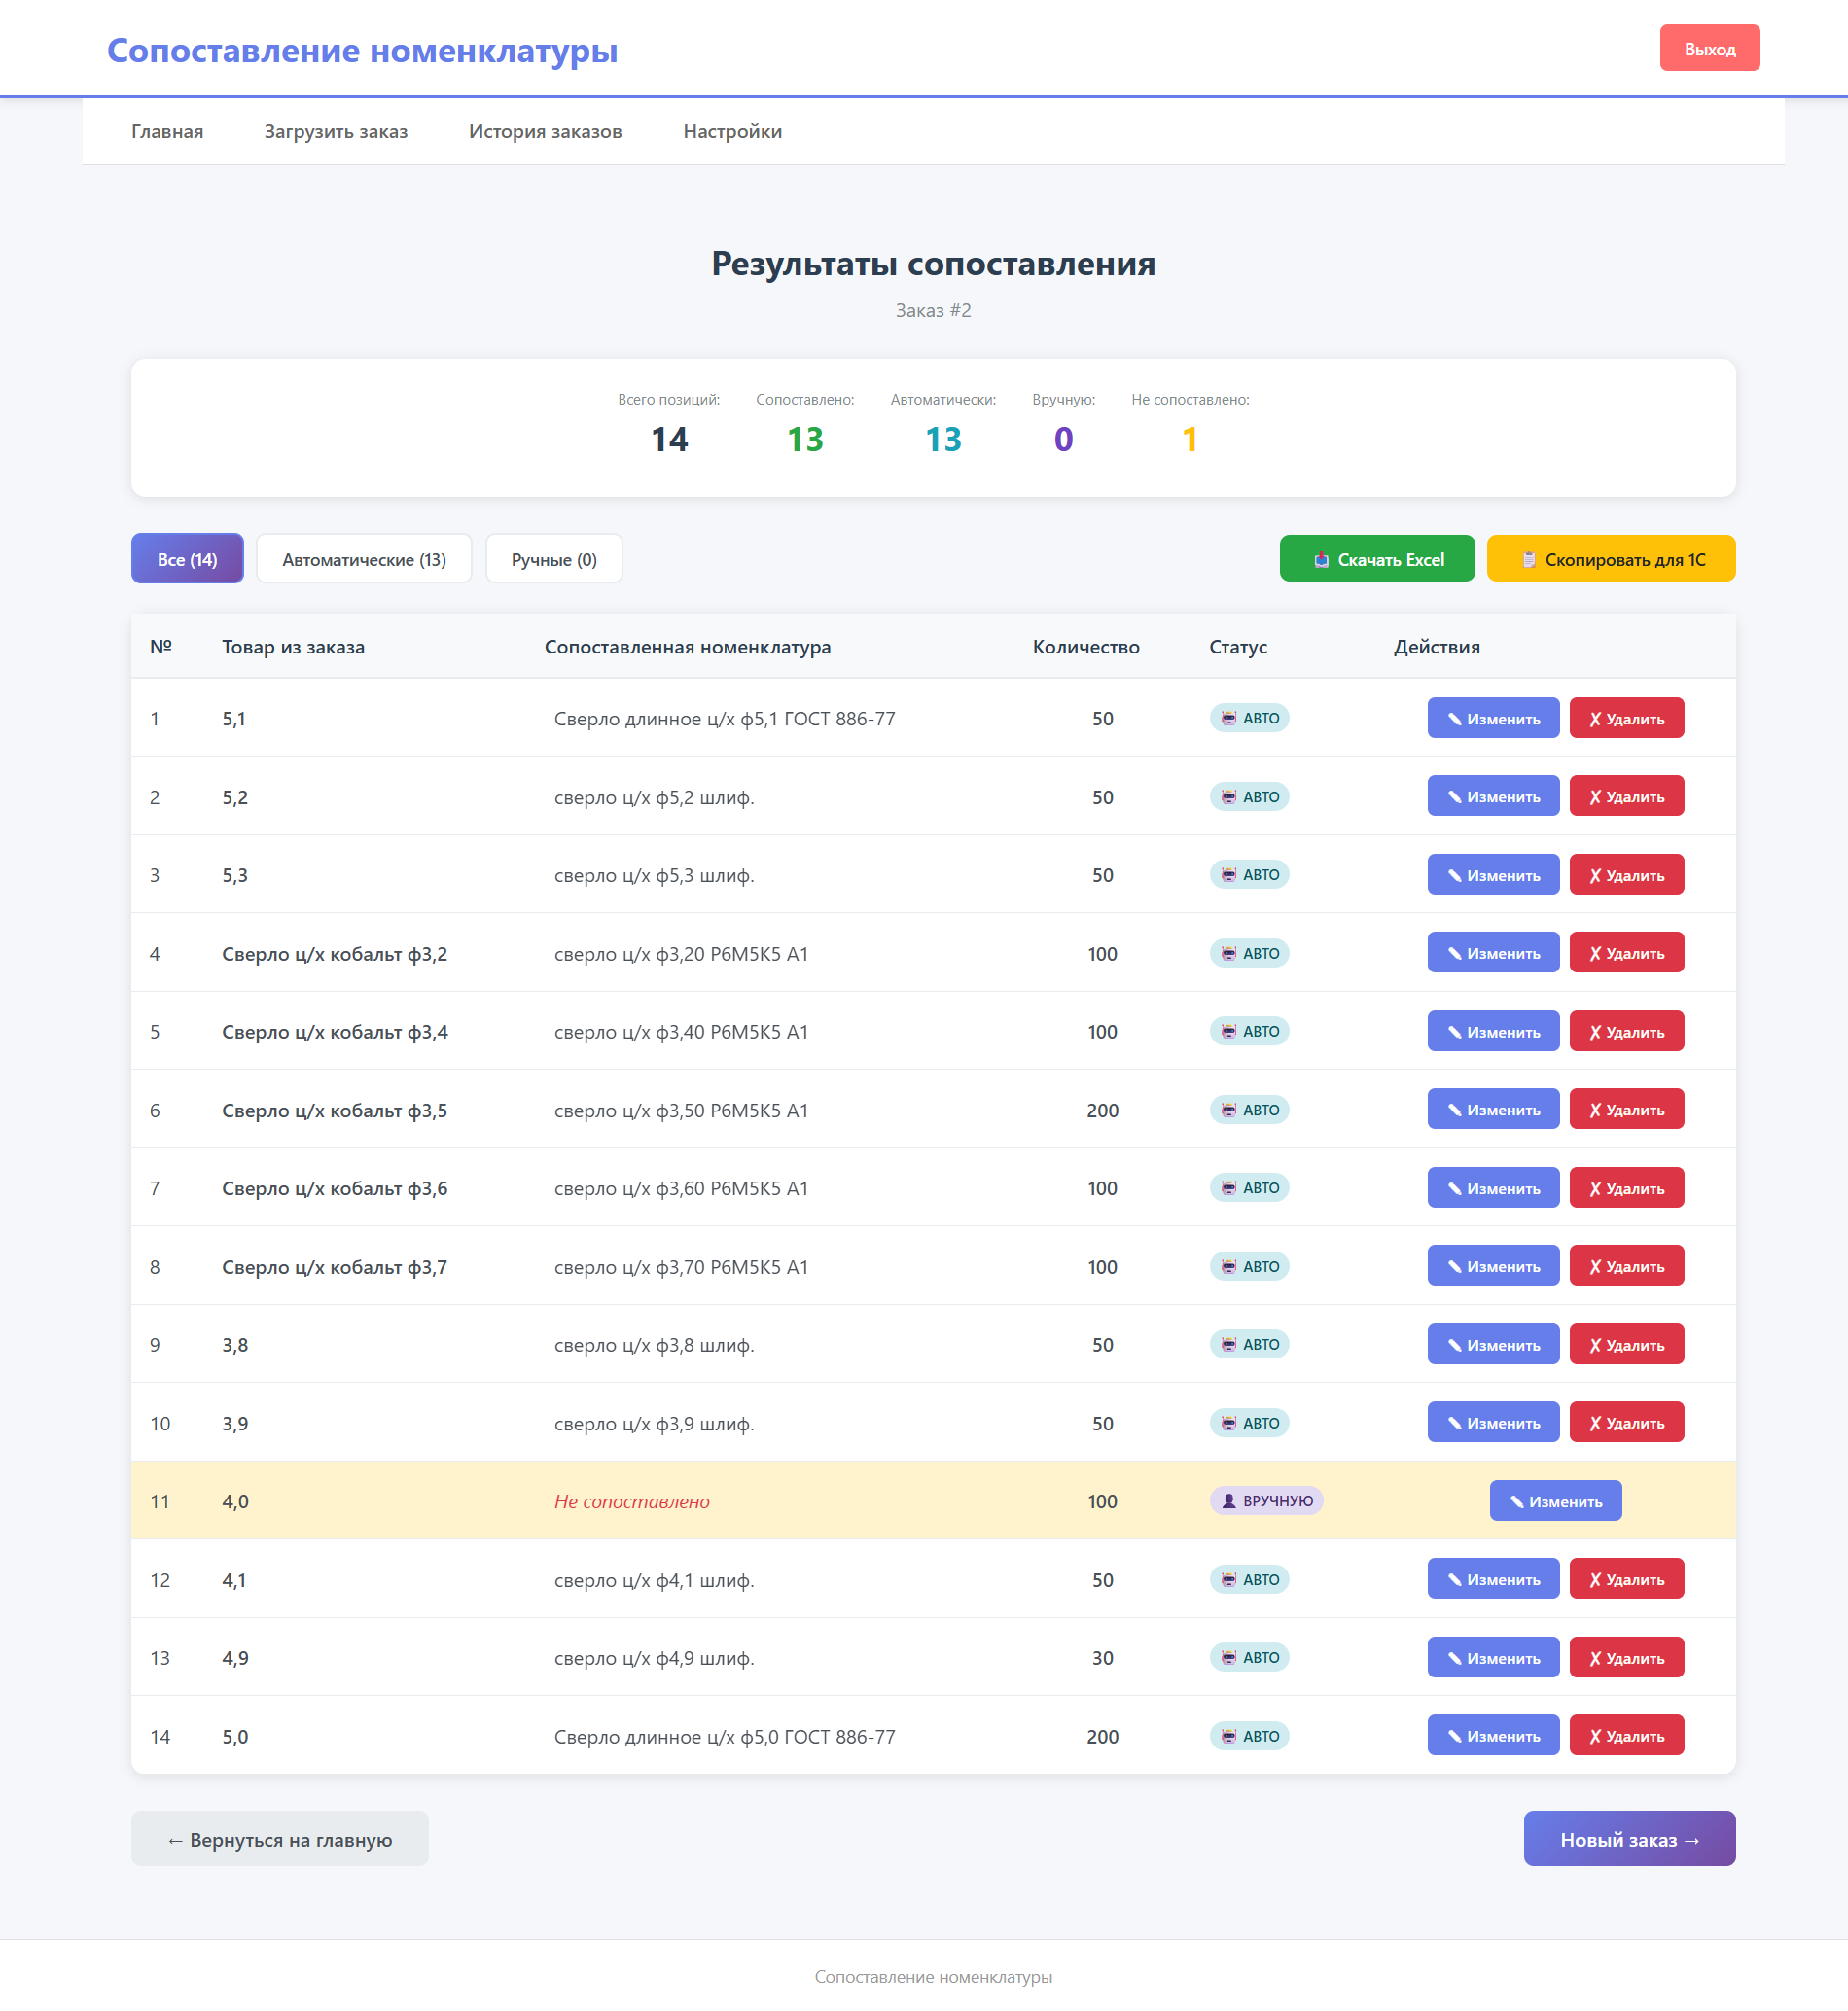Edit row 9 item 3,8 via Изменить

point(1493,1345)
